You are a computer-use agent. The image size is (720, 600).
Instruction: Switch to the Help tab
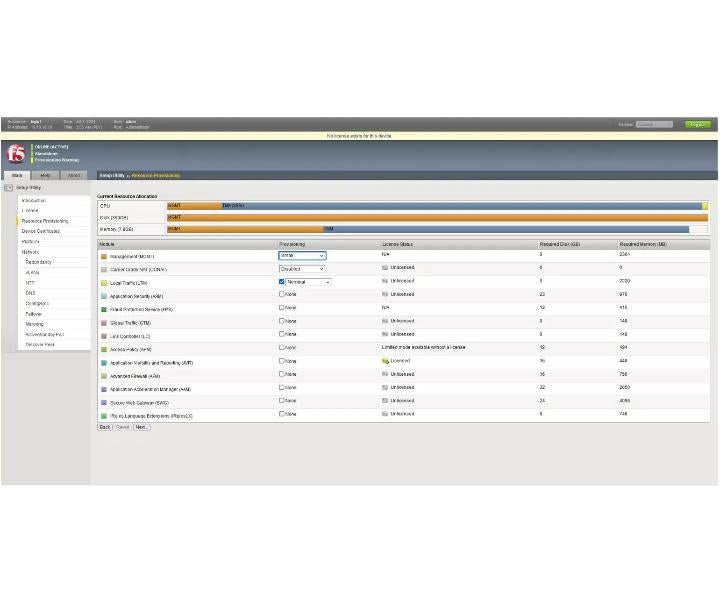45,175
